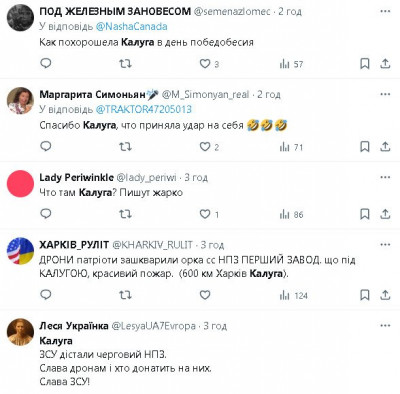Open ХАРКІВ_РУЛІТ profile avatar
This screenshot has height=394, width=400.
pos(20,251)
